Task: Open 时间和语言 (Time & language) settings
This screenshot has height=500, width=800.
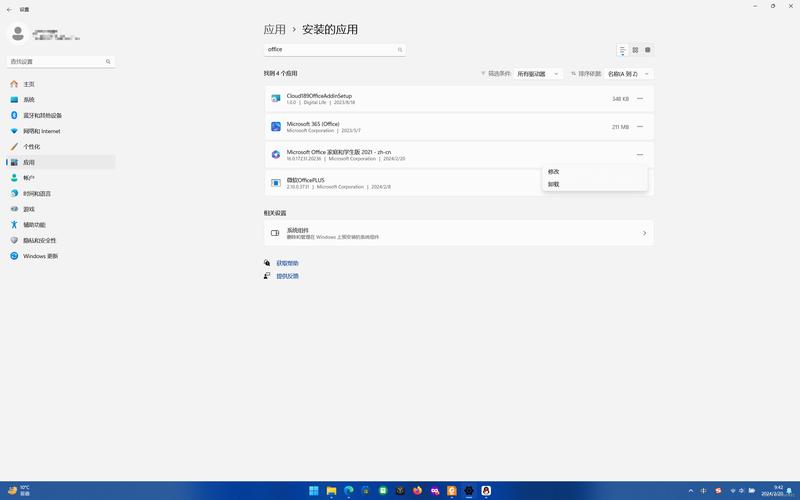Action: (61, 194)
